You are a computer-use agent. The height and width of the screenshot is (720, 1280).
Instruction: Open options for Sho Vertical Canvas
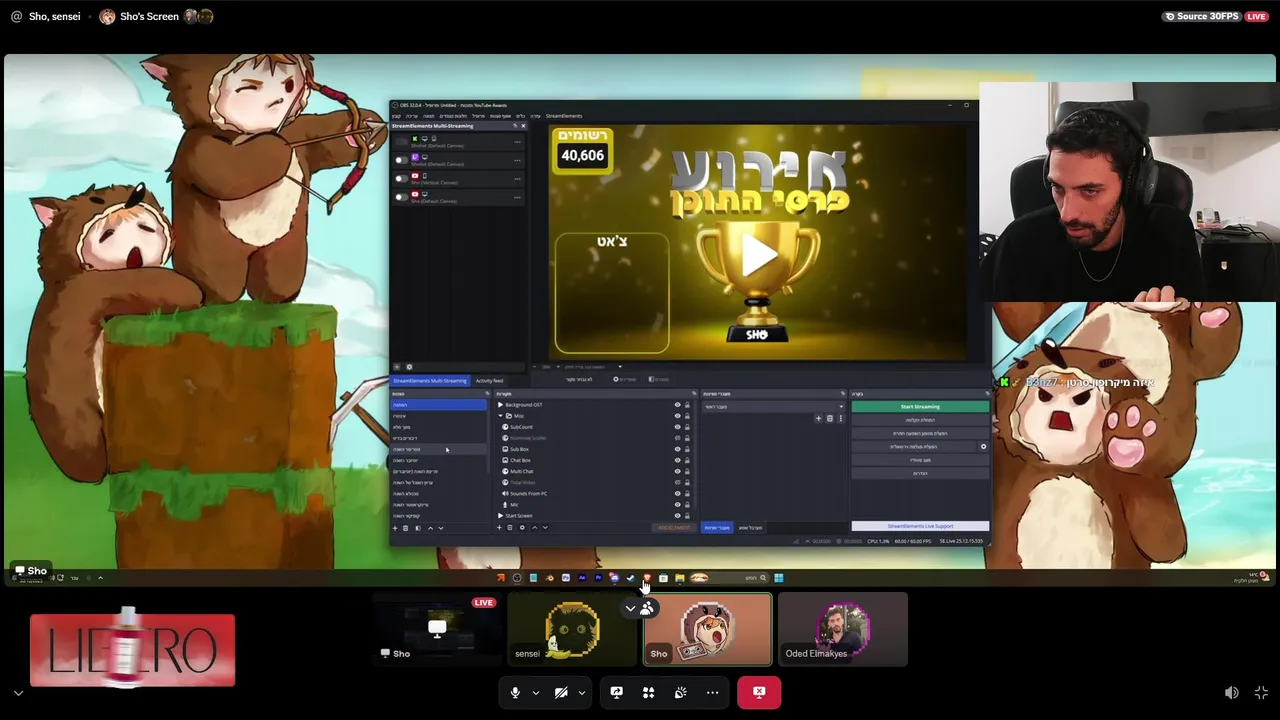tap(517, 179)
